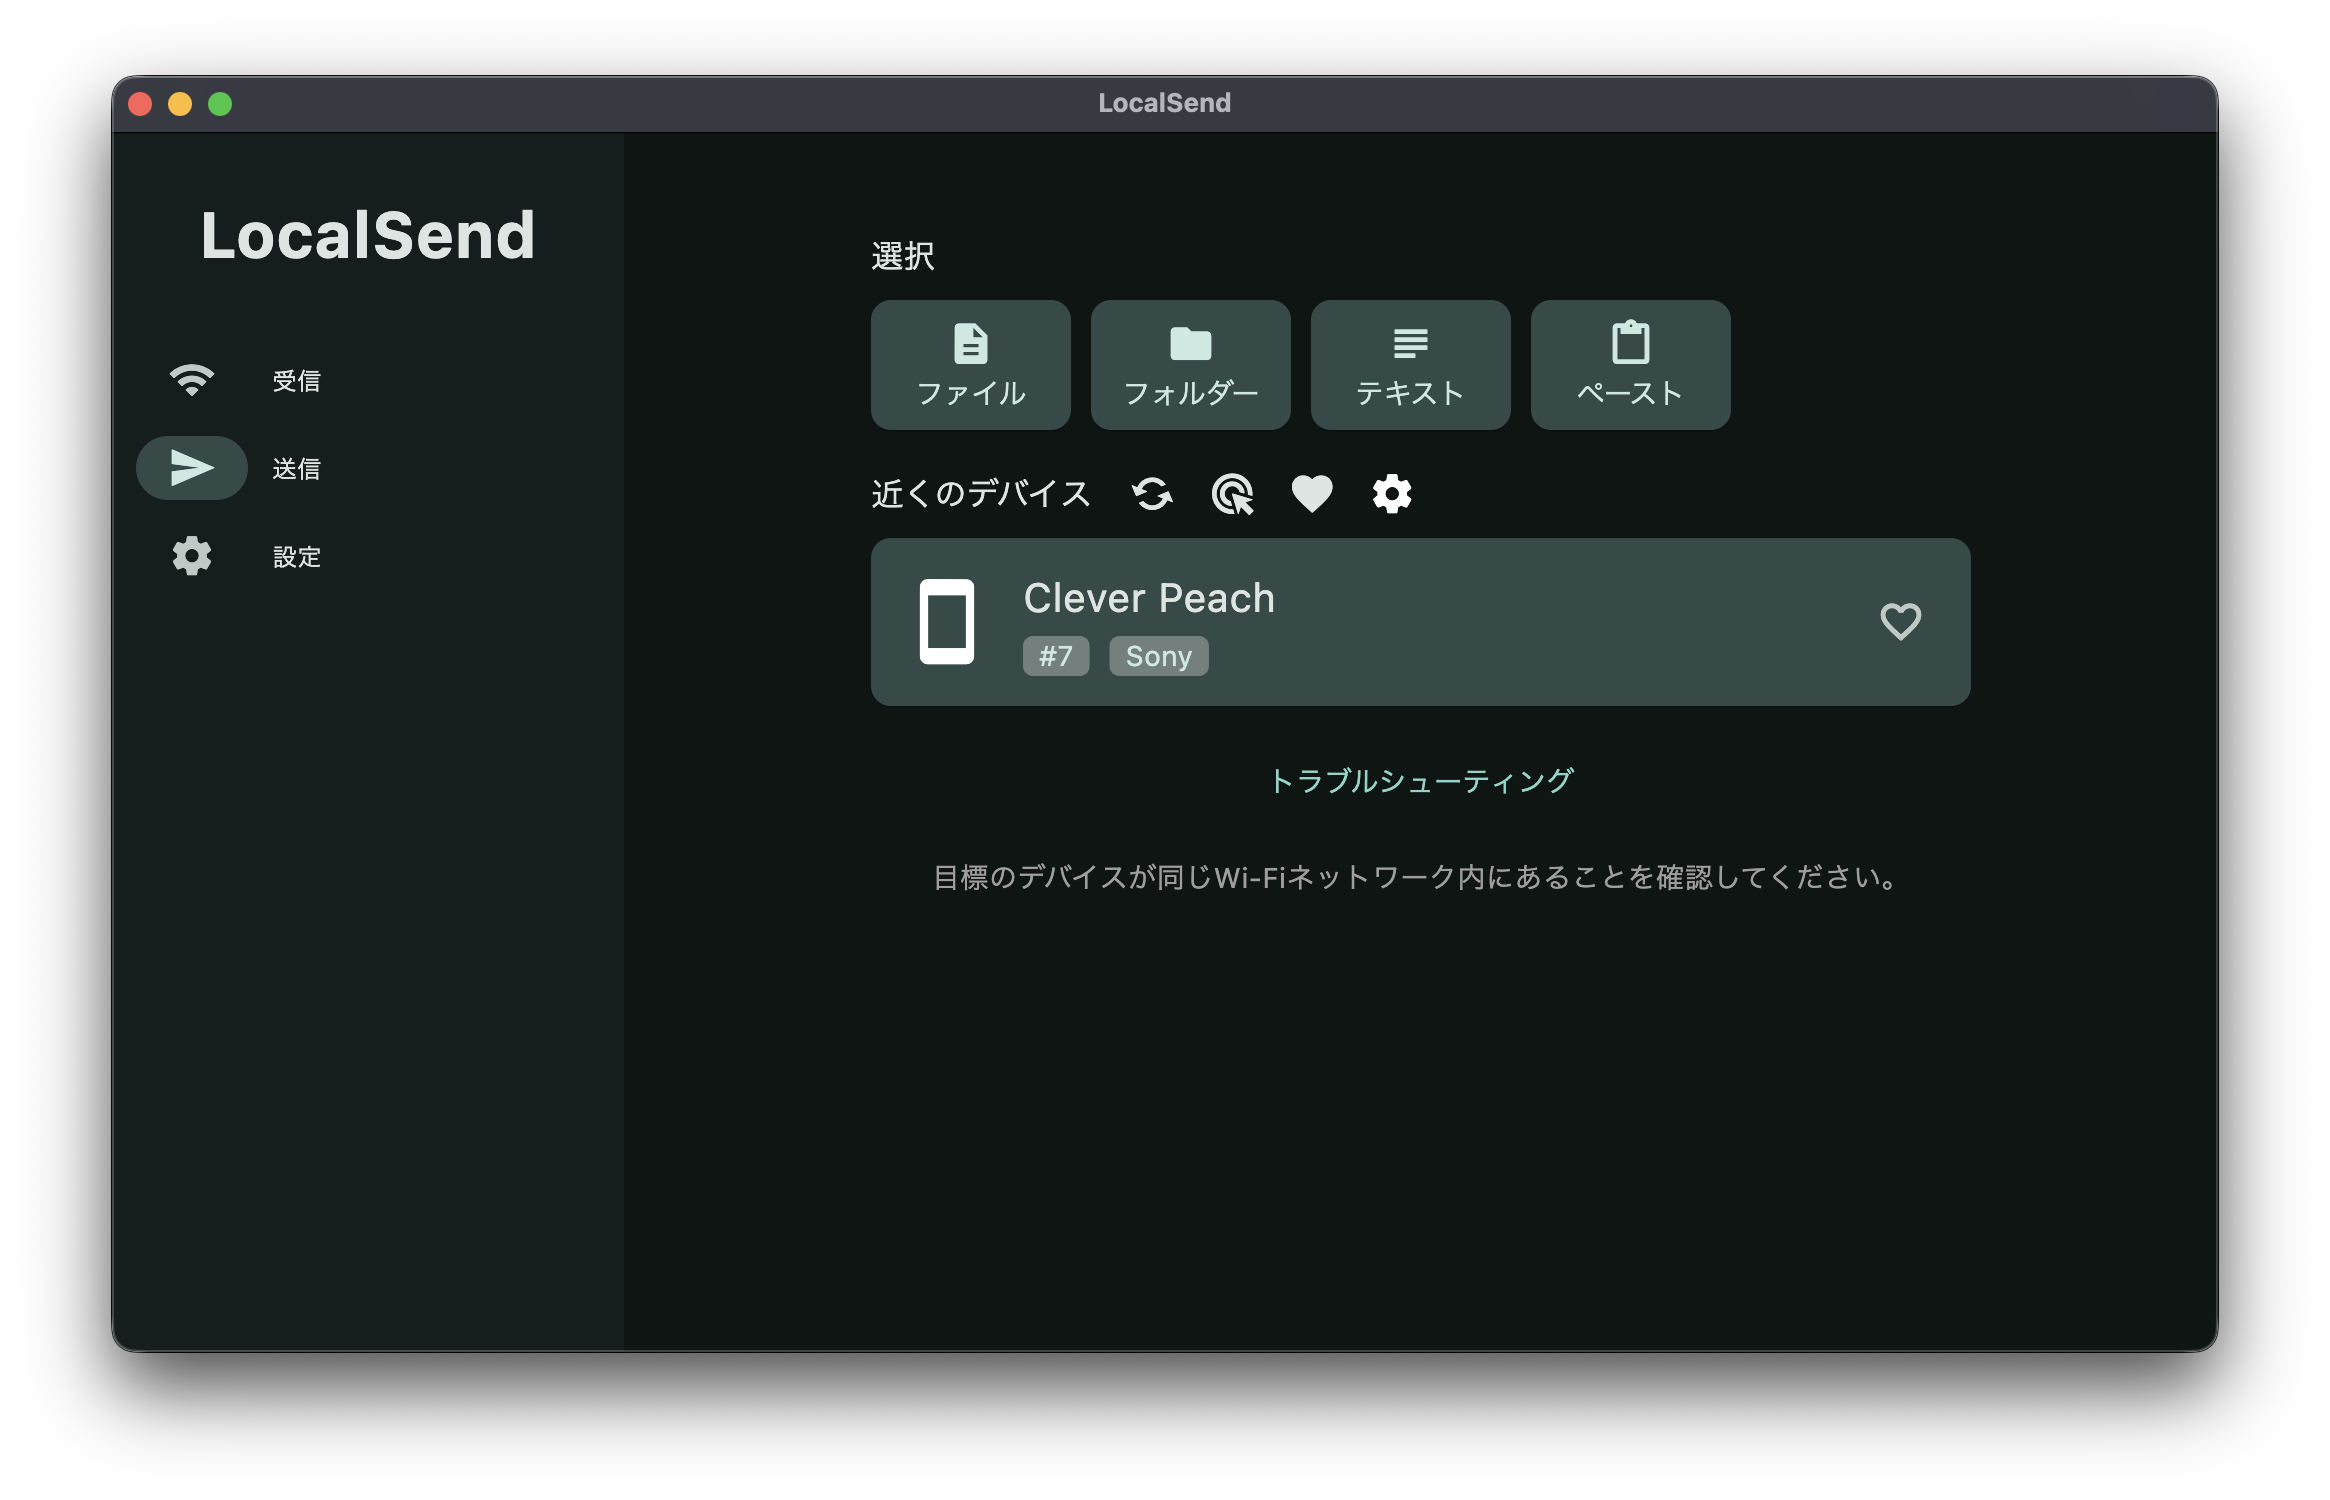Click the paper-plane send icon

coord(191,468)
